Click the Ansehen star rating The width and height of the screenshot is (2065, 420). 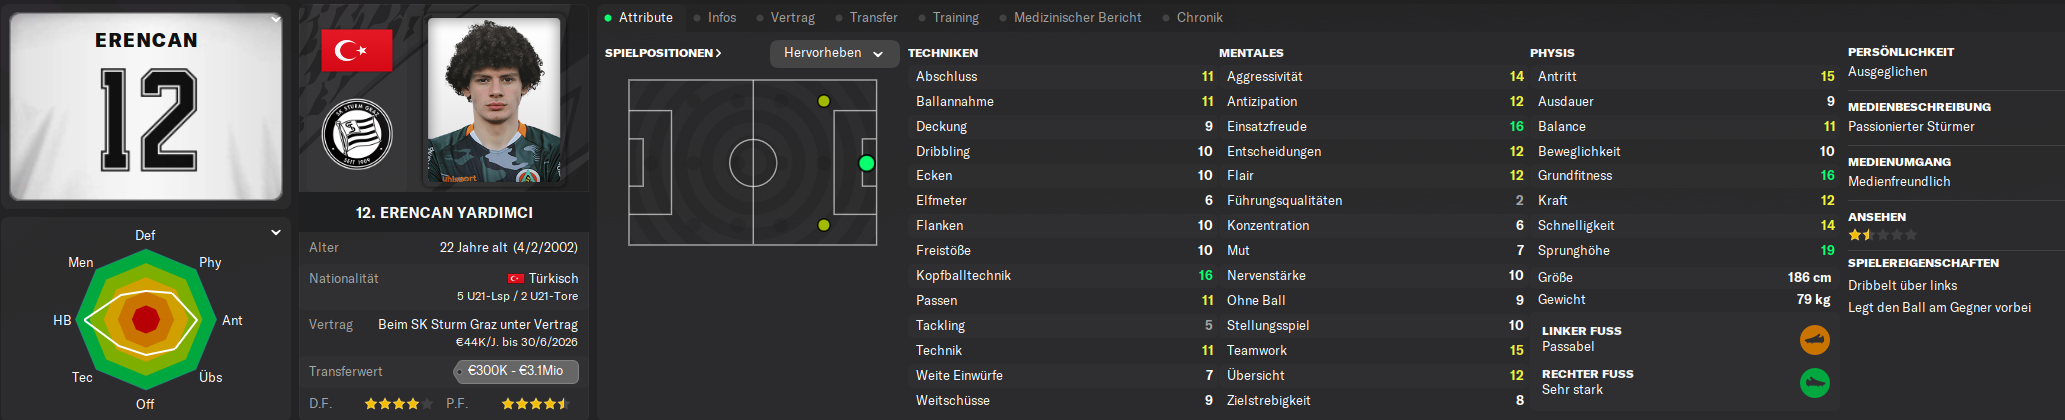click(1883, 235)
